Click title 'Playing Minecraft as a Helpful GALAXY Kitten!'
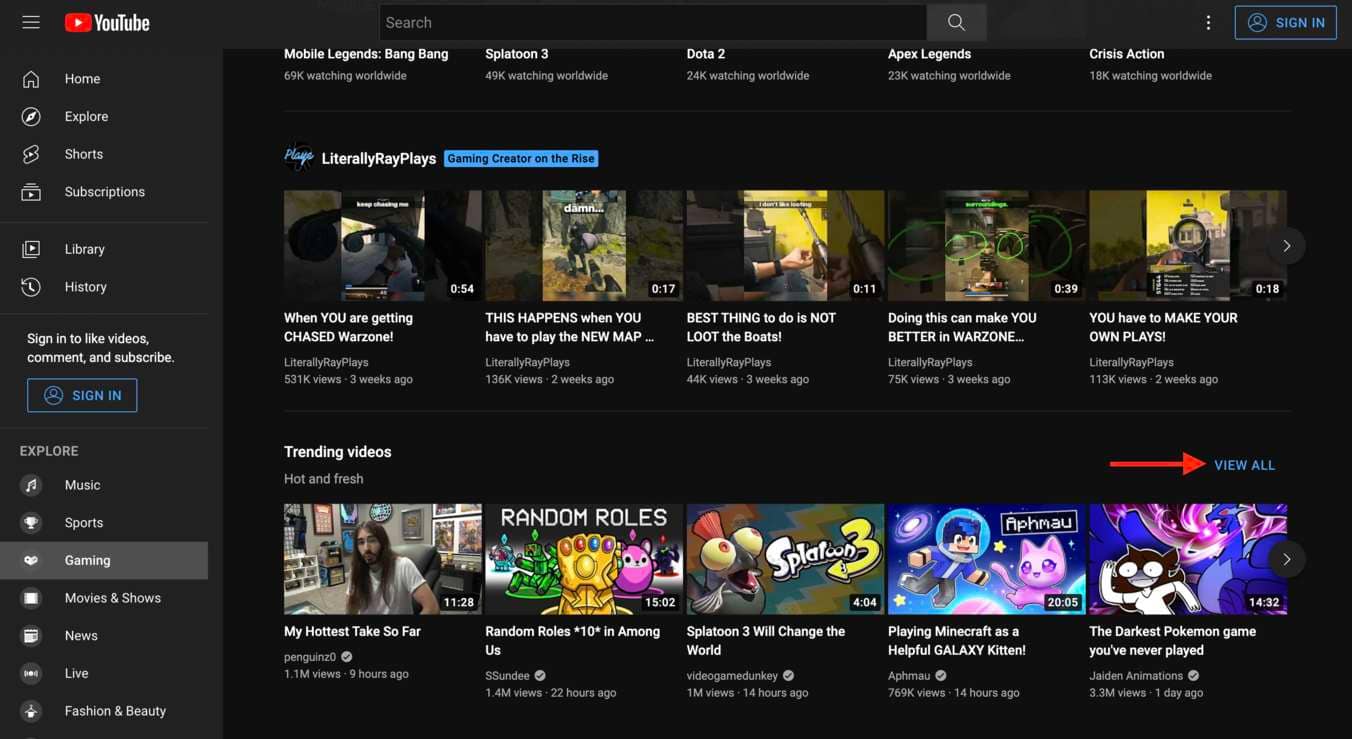The height and width of the screenshot is (739, 1352). click(957, 641)
